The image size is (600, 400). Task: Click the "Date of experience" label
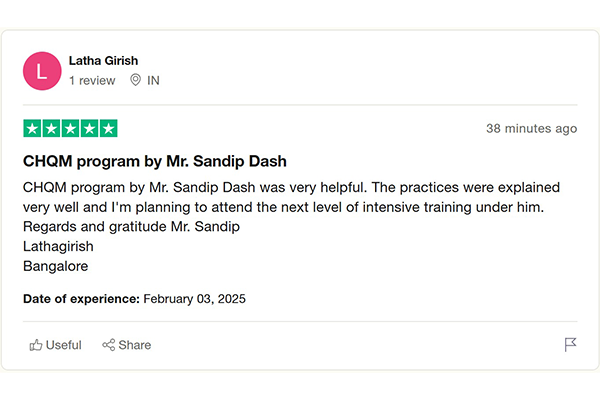pyautogui.click(x=81, y=298)
